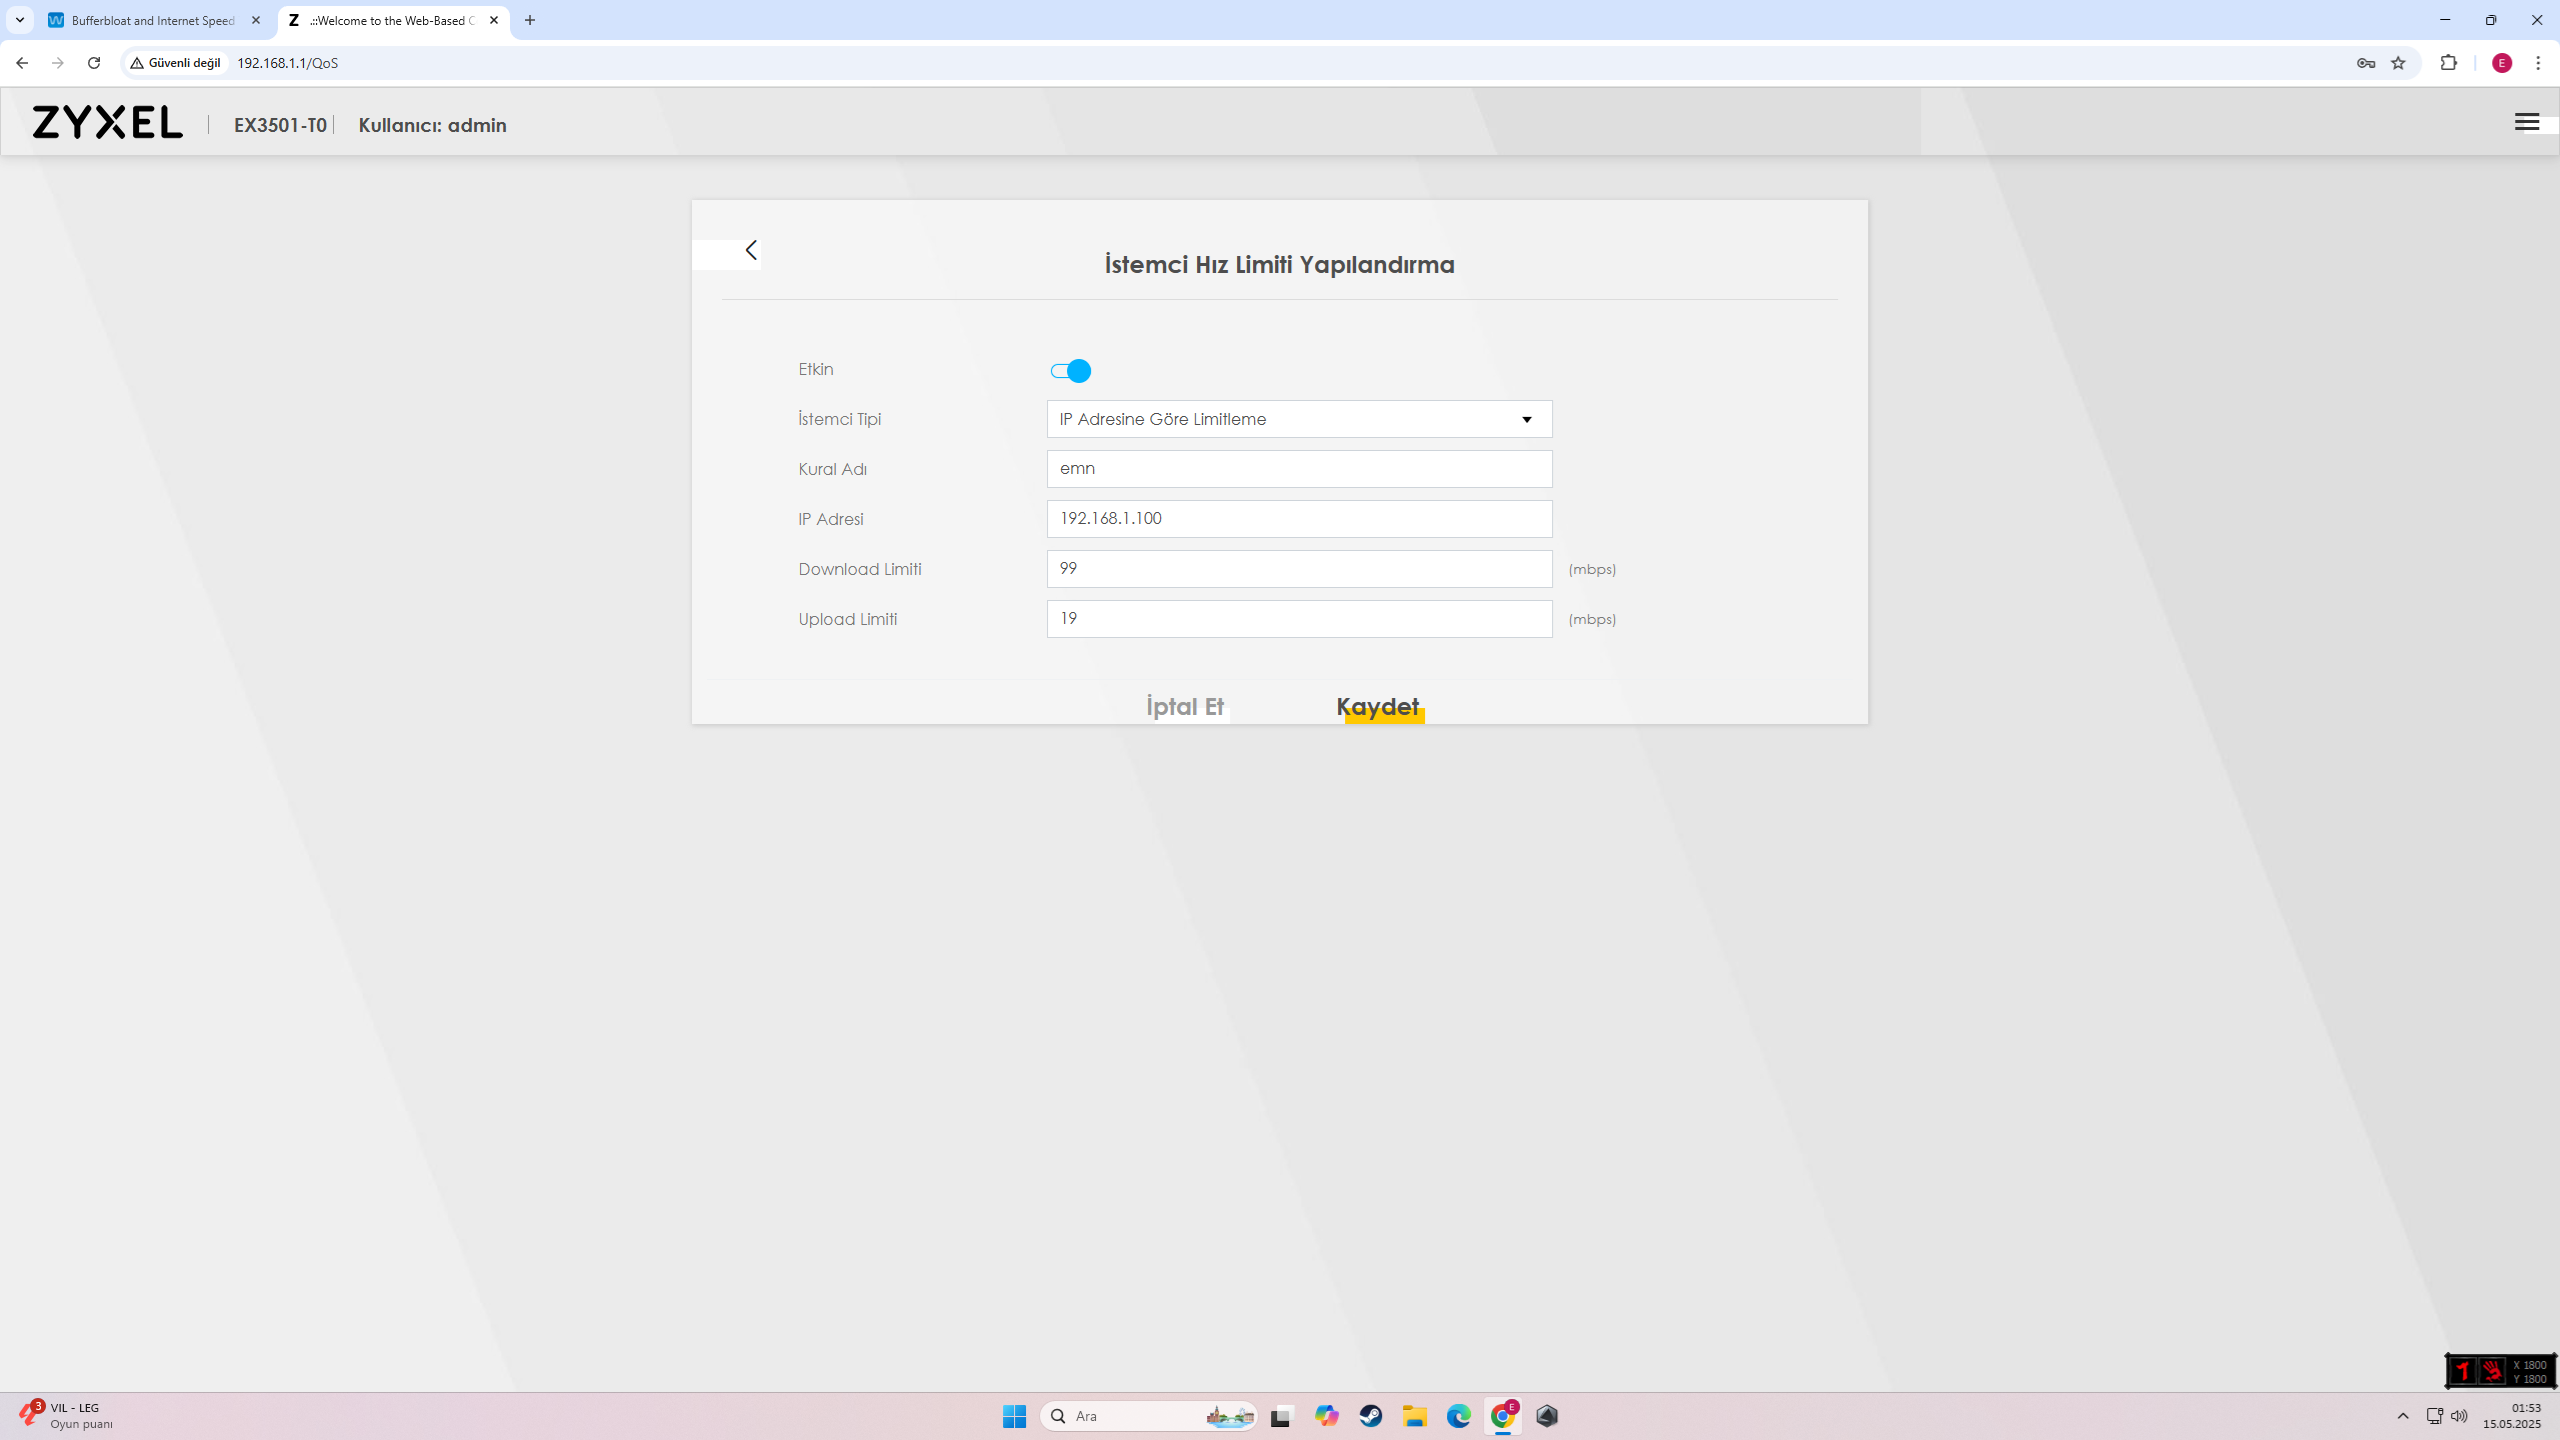Focus the Download Limiti field
Image resolution: width=2560 pixels, height=1440 pixels.
click(1299, 569)
